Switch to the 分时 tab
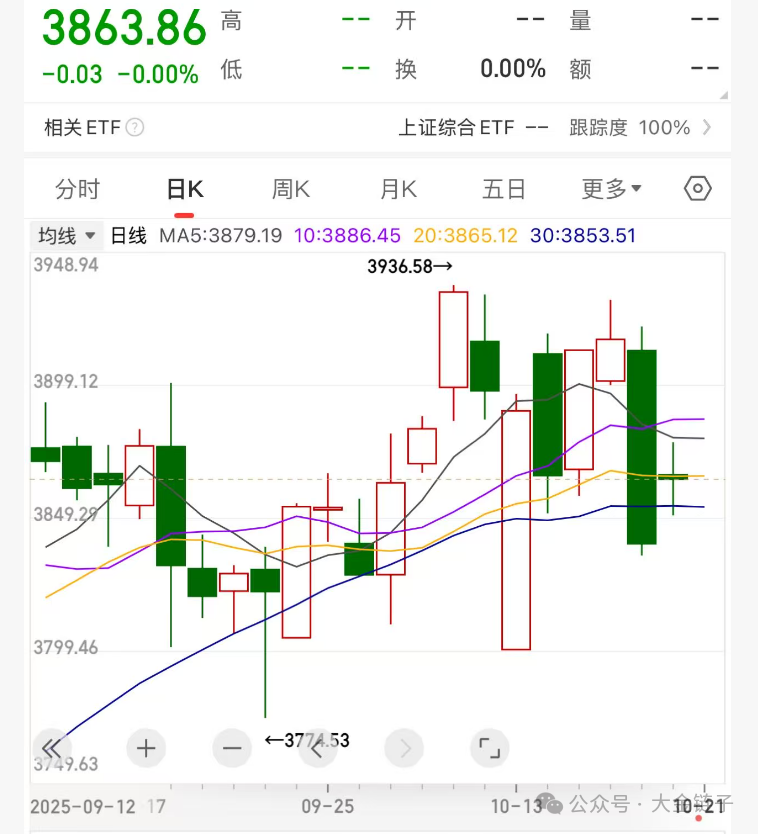Screen dimensions: 758x834 (78, 189)
